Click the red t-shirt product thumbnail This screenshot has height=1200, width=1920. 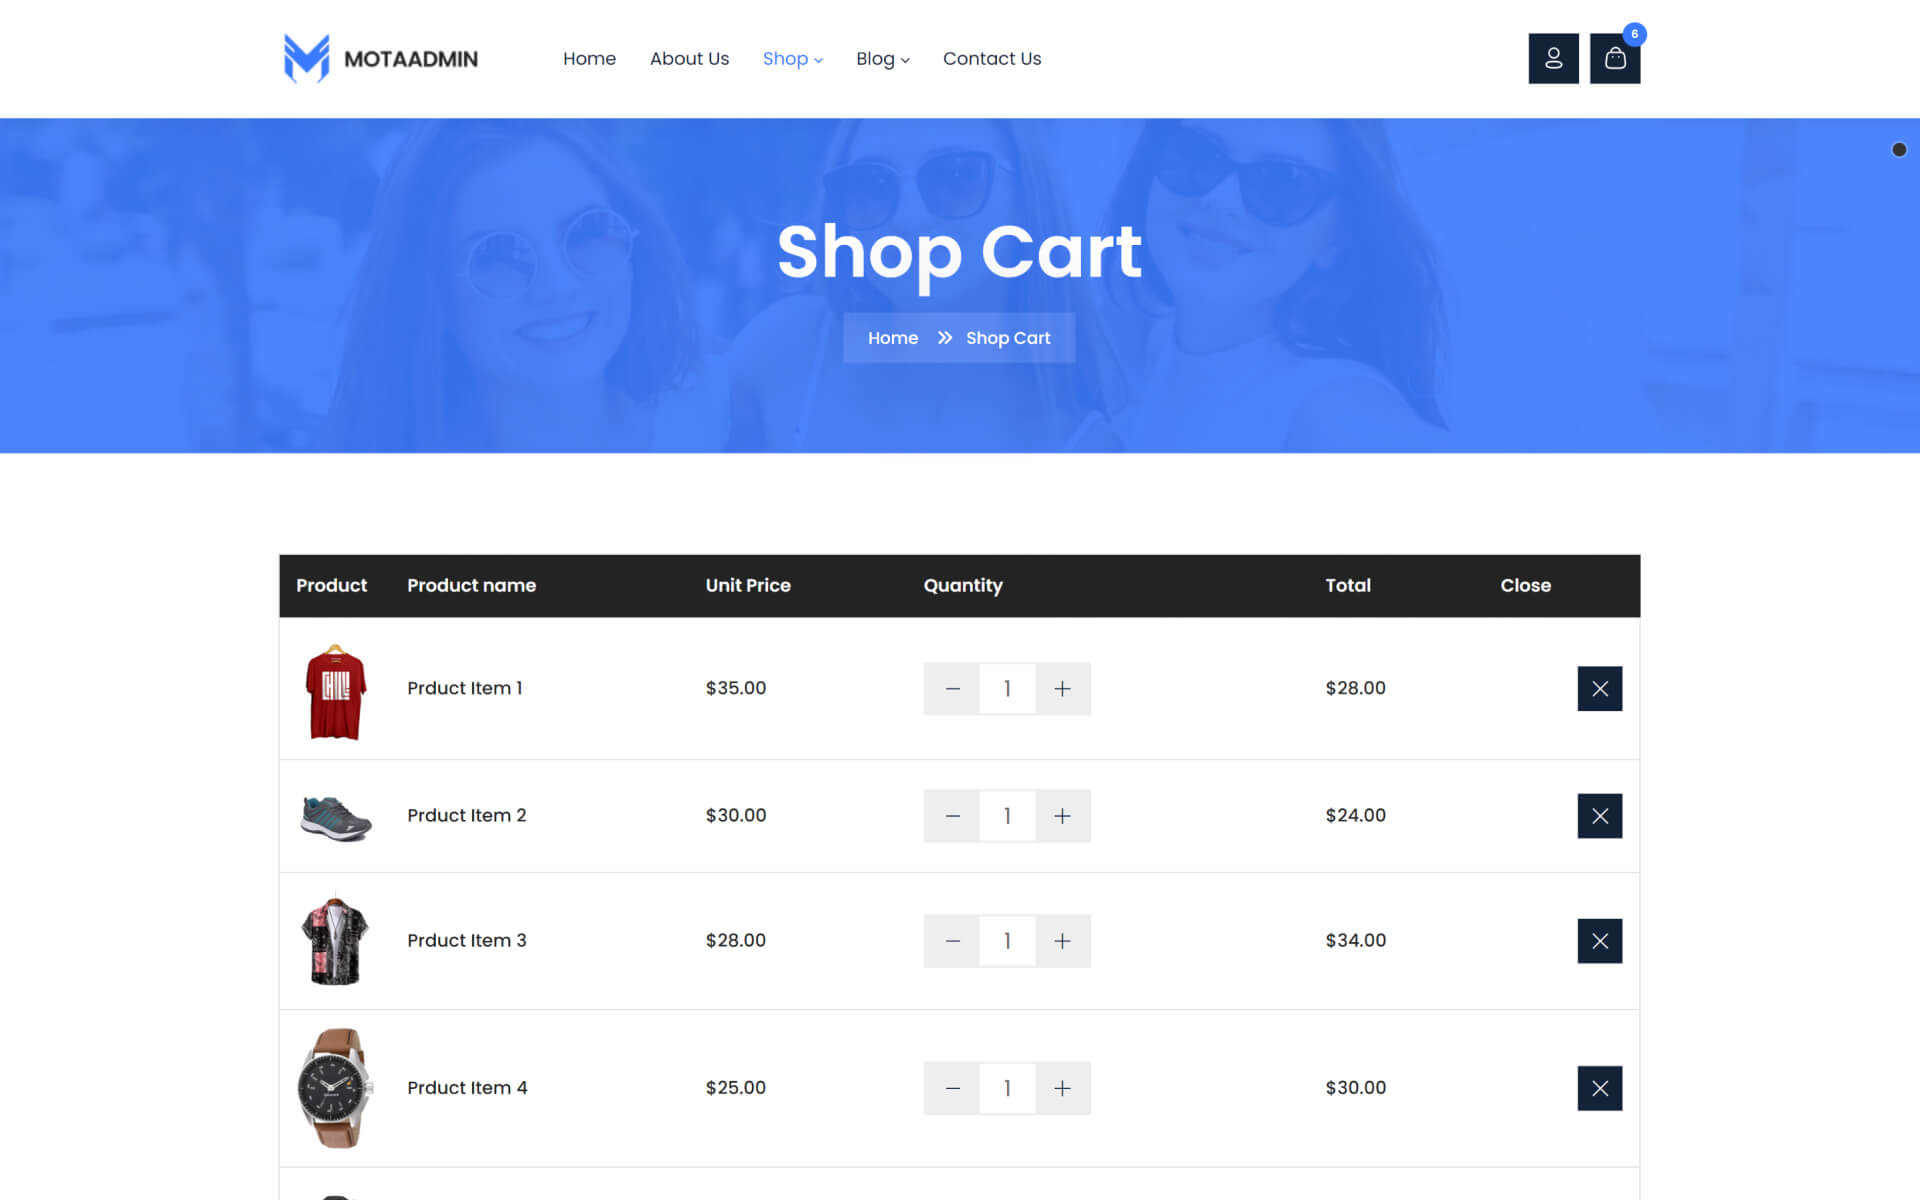coord(335,691)
